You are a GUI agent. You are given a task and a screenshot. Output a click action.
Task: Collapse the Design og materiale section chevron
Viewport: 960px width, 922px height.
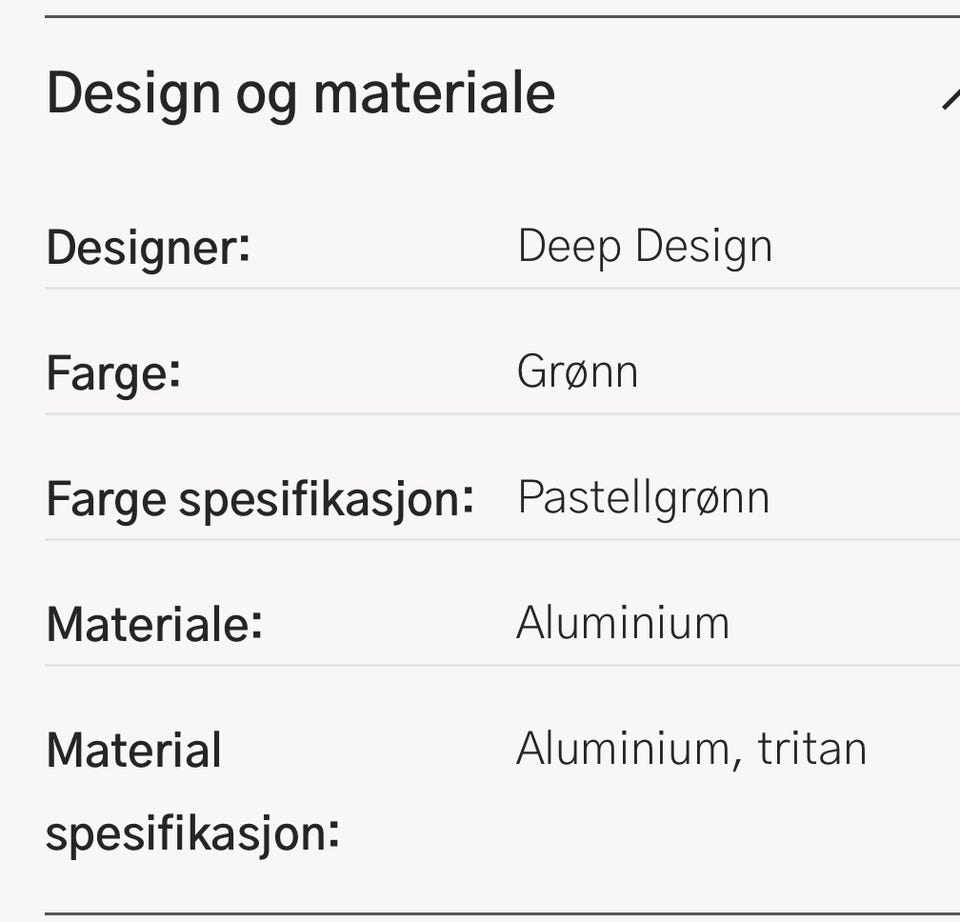point(948,98)
